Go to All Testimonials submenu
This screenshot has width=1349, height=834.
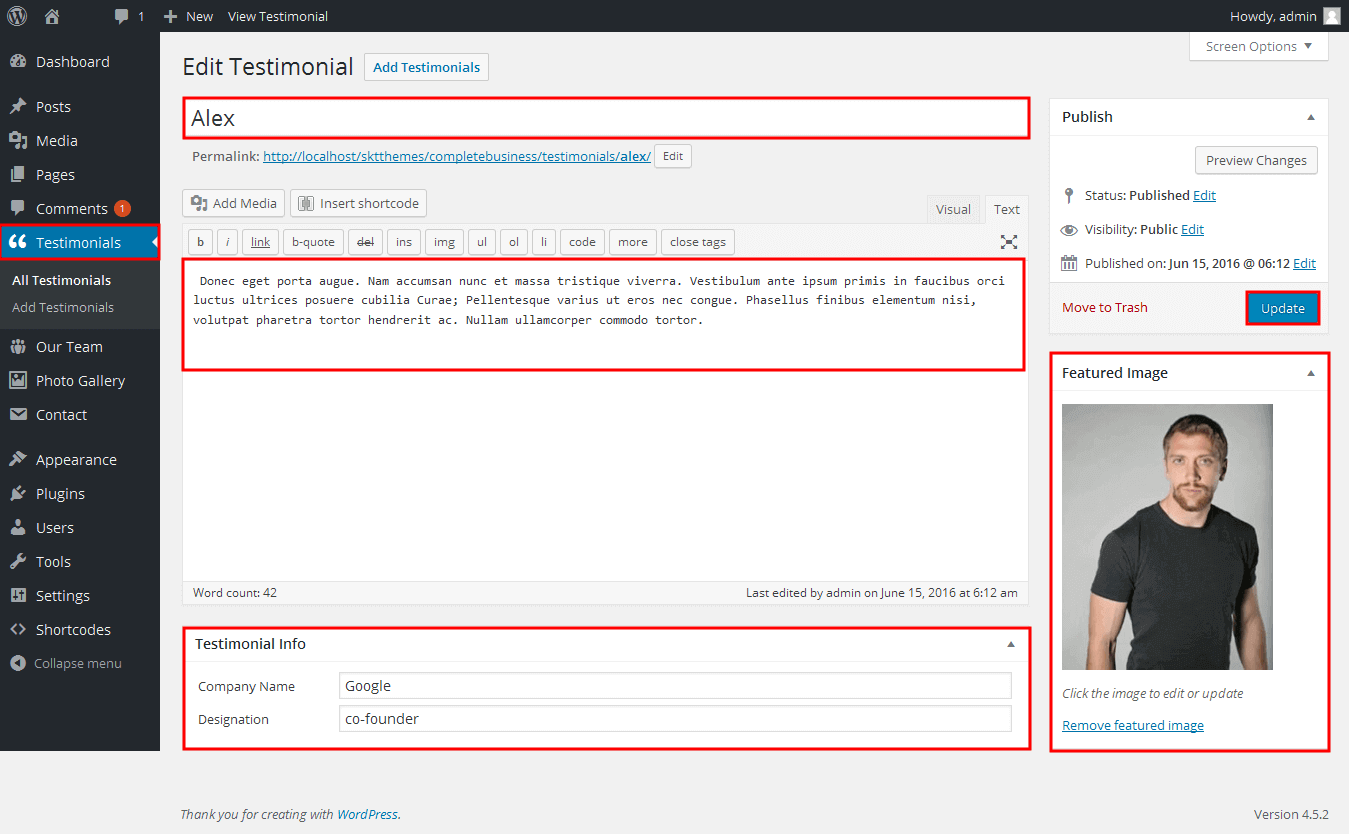61,281
